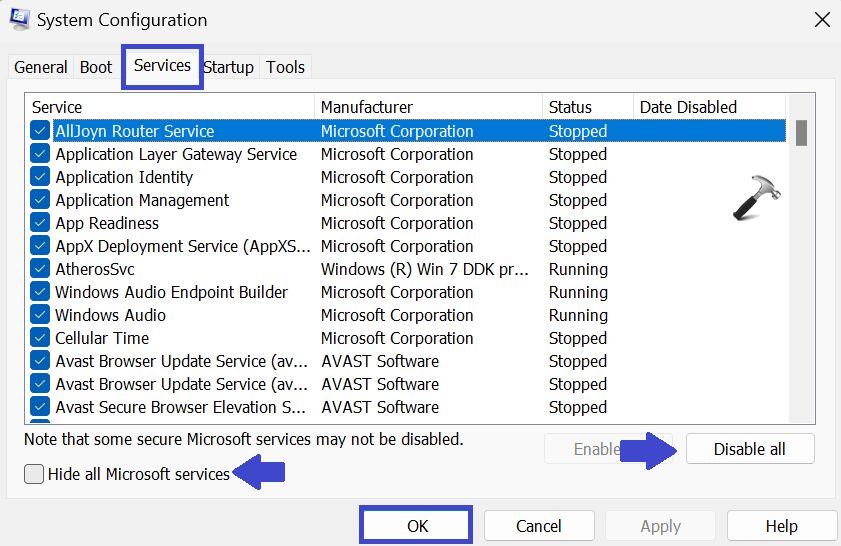Toggle Cellular Time service checkbox
The width and height of the screenshot is (841, 546).
[x=40, y=338]
